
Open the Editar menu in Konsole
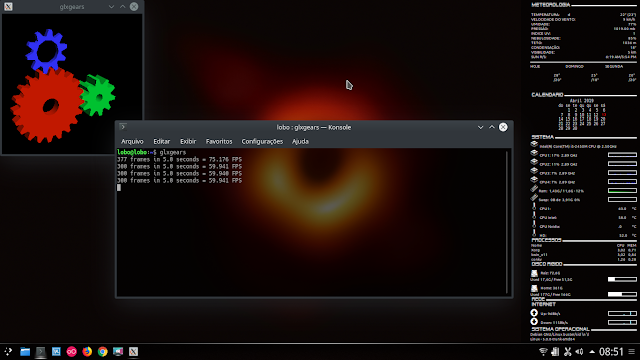[x=162, y=141]
